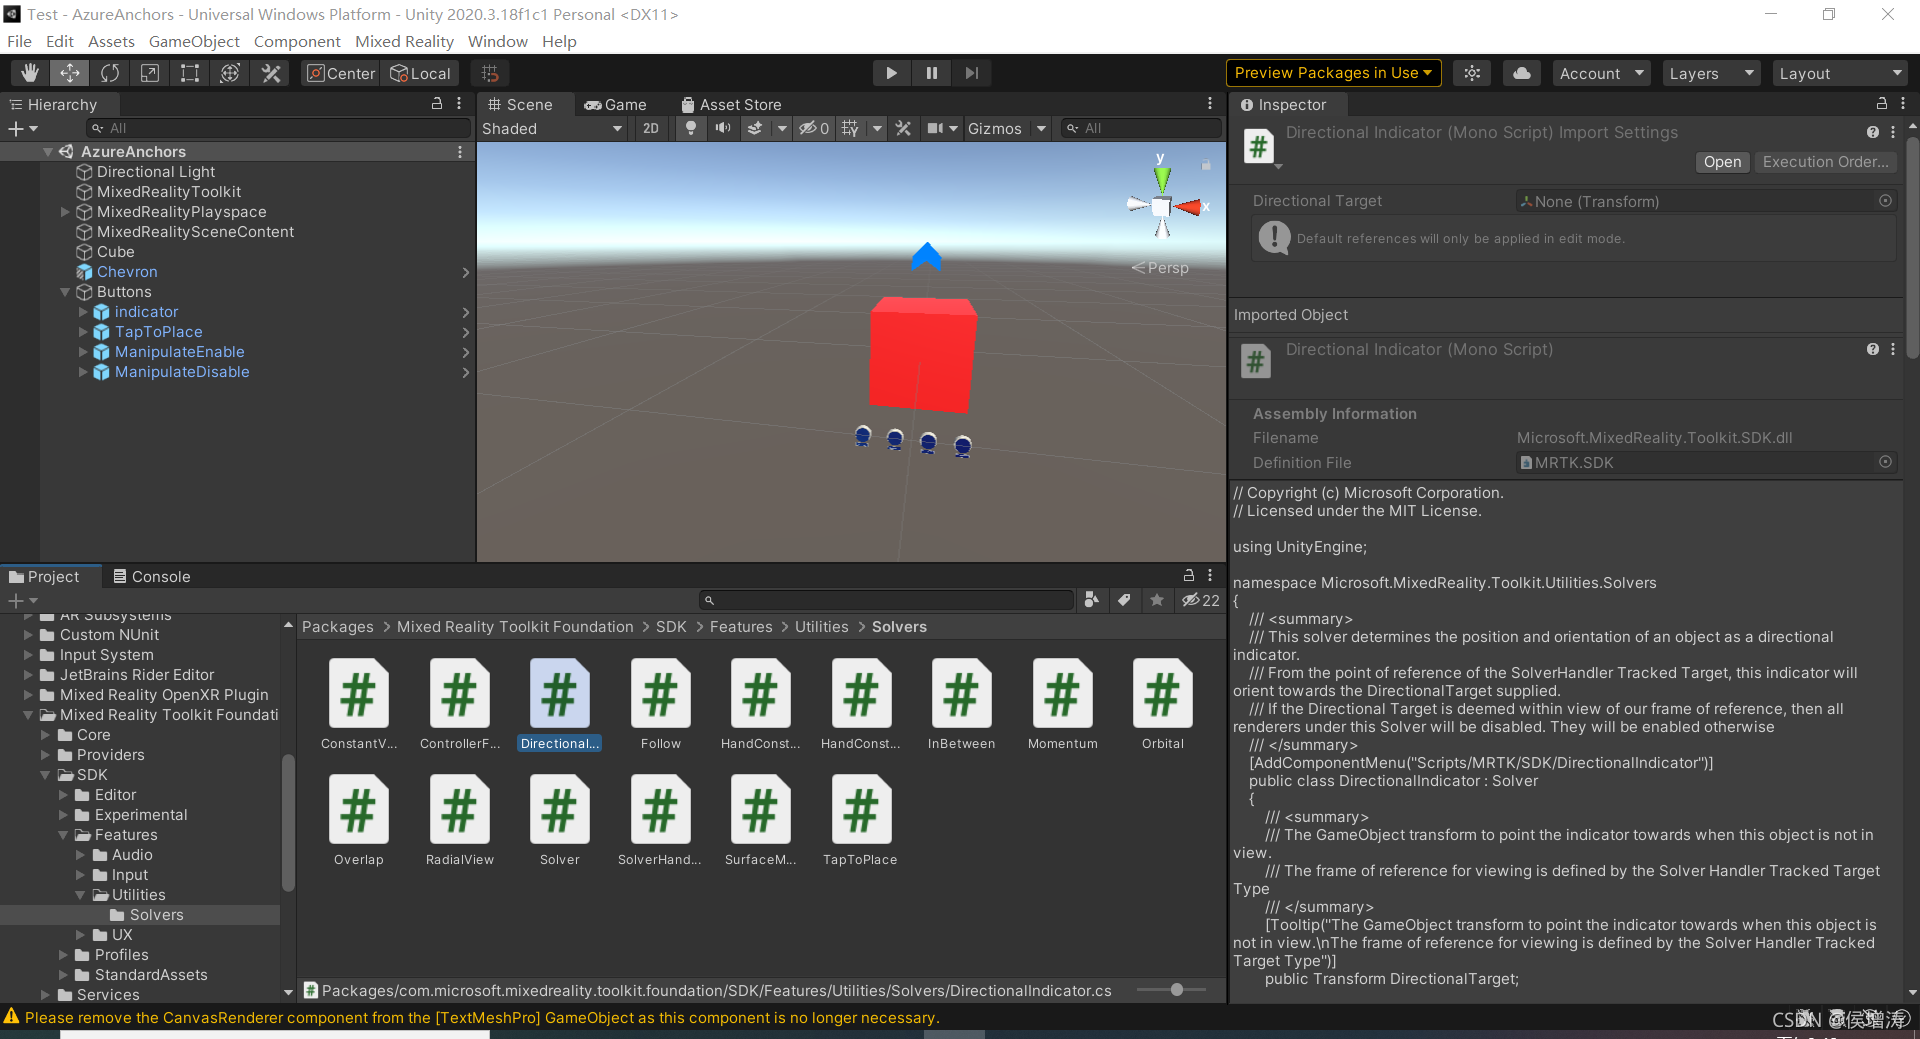This screenshot has width=1920, height=1039.
Task: Switch to the Console tab
Action: [151, 576]
